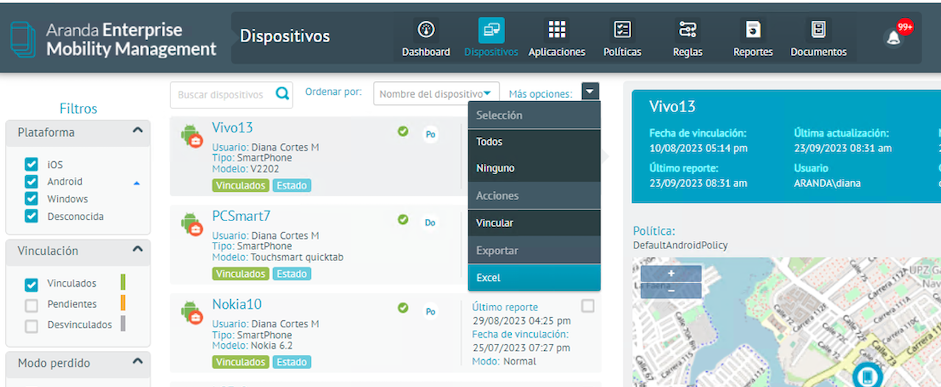The width and height of the screenshot is (941, 387).
Task: Open the Aplicaciones grid icon
Action: pyautogui.click(x=557, y=29)
